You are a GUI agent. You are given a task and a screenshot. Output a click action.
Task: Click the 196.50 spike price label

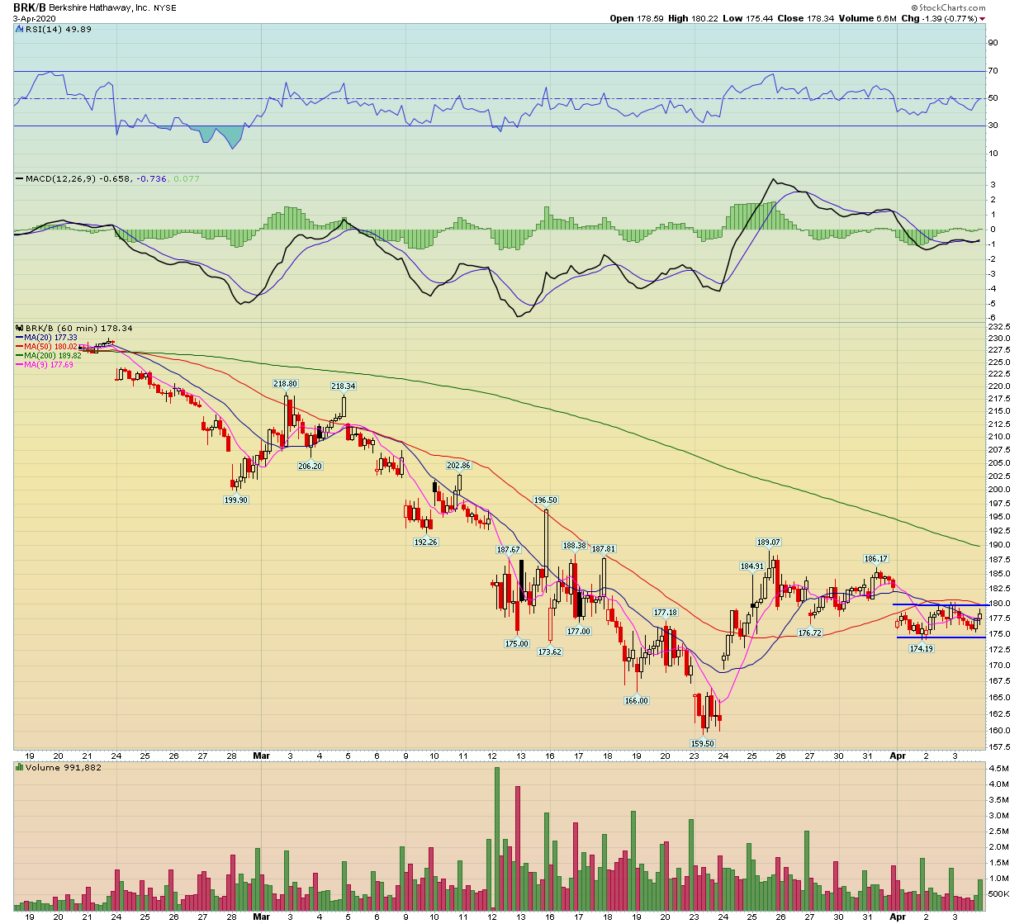[x=546, y=500]
